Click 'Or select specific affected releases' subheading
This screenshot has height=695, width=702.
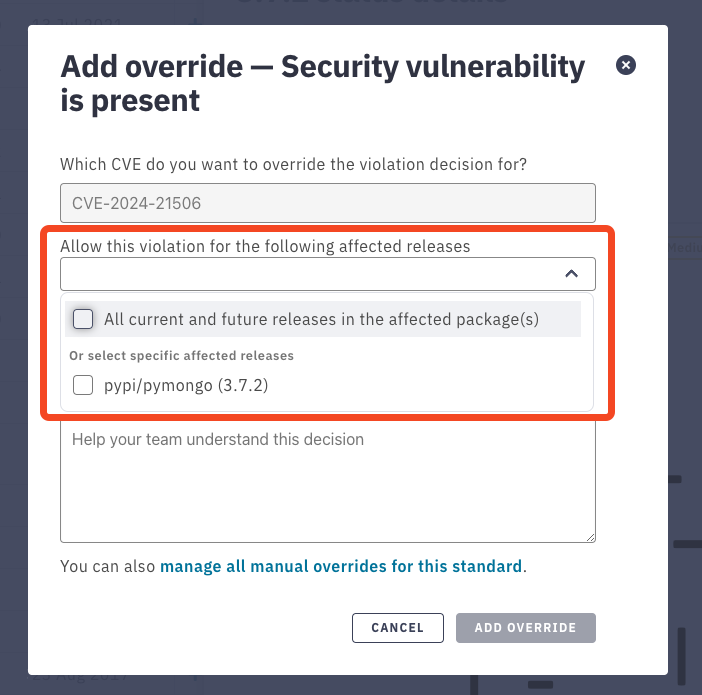[x=181, y=356]
